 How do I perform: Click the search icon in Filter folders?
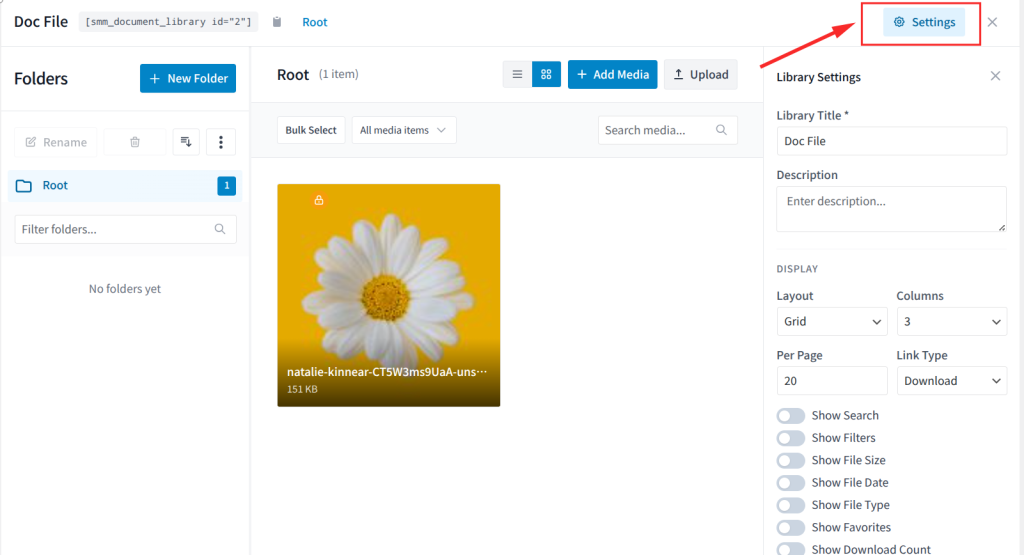220,229
